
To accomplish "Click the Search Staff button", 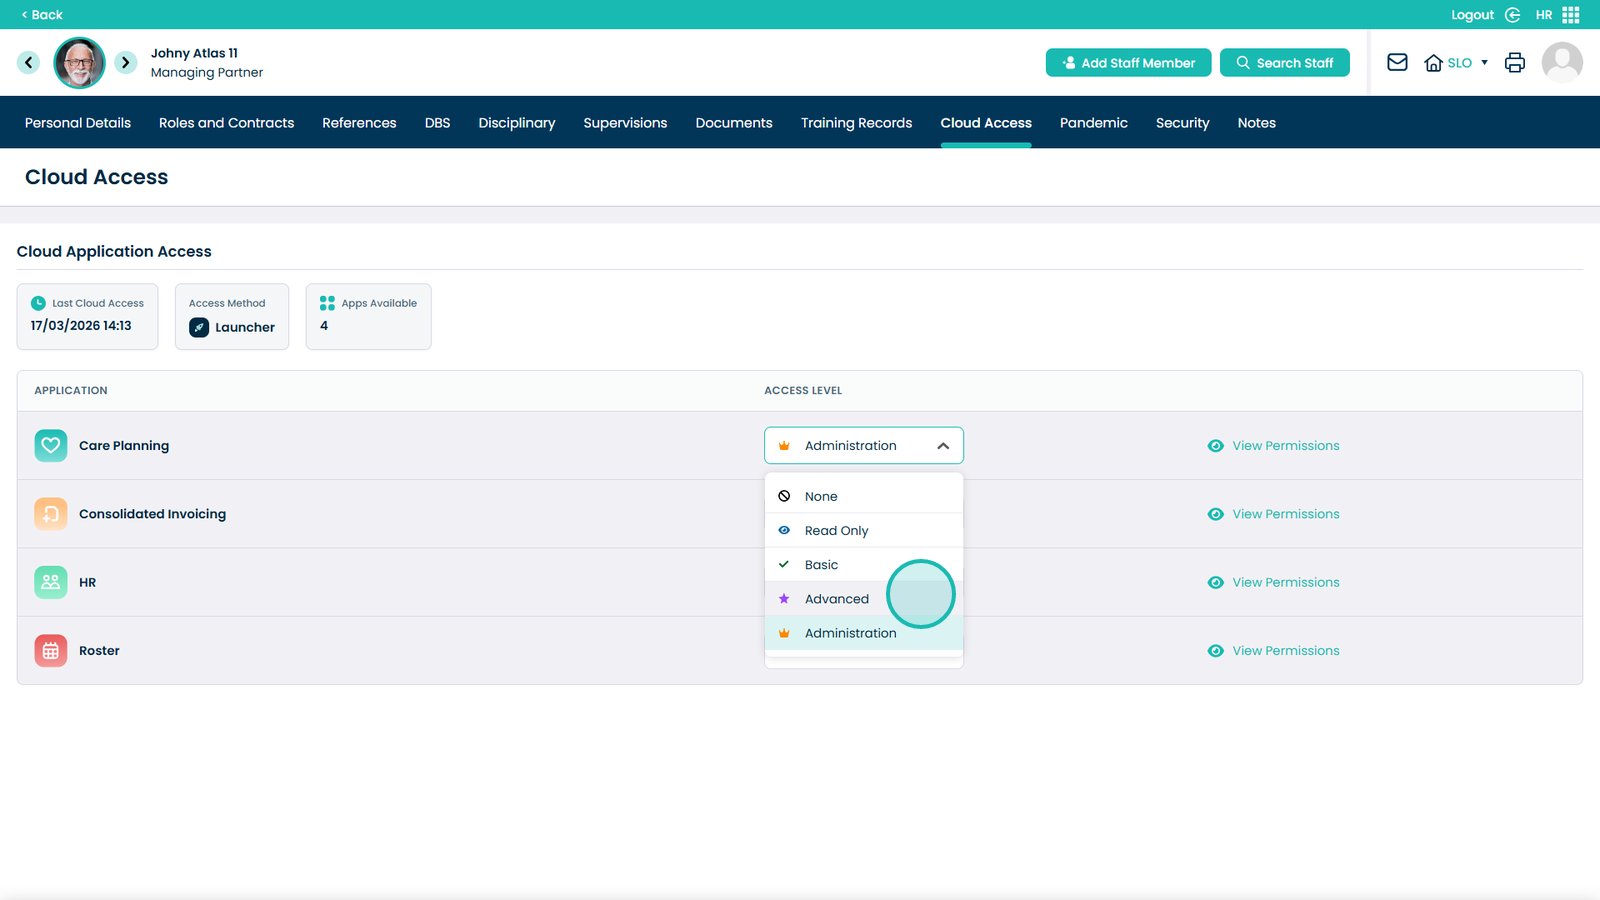I will click(1284, 63).
